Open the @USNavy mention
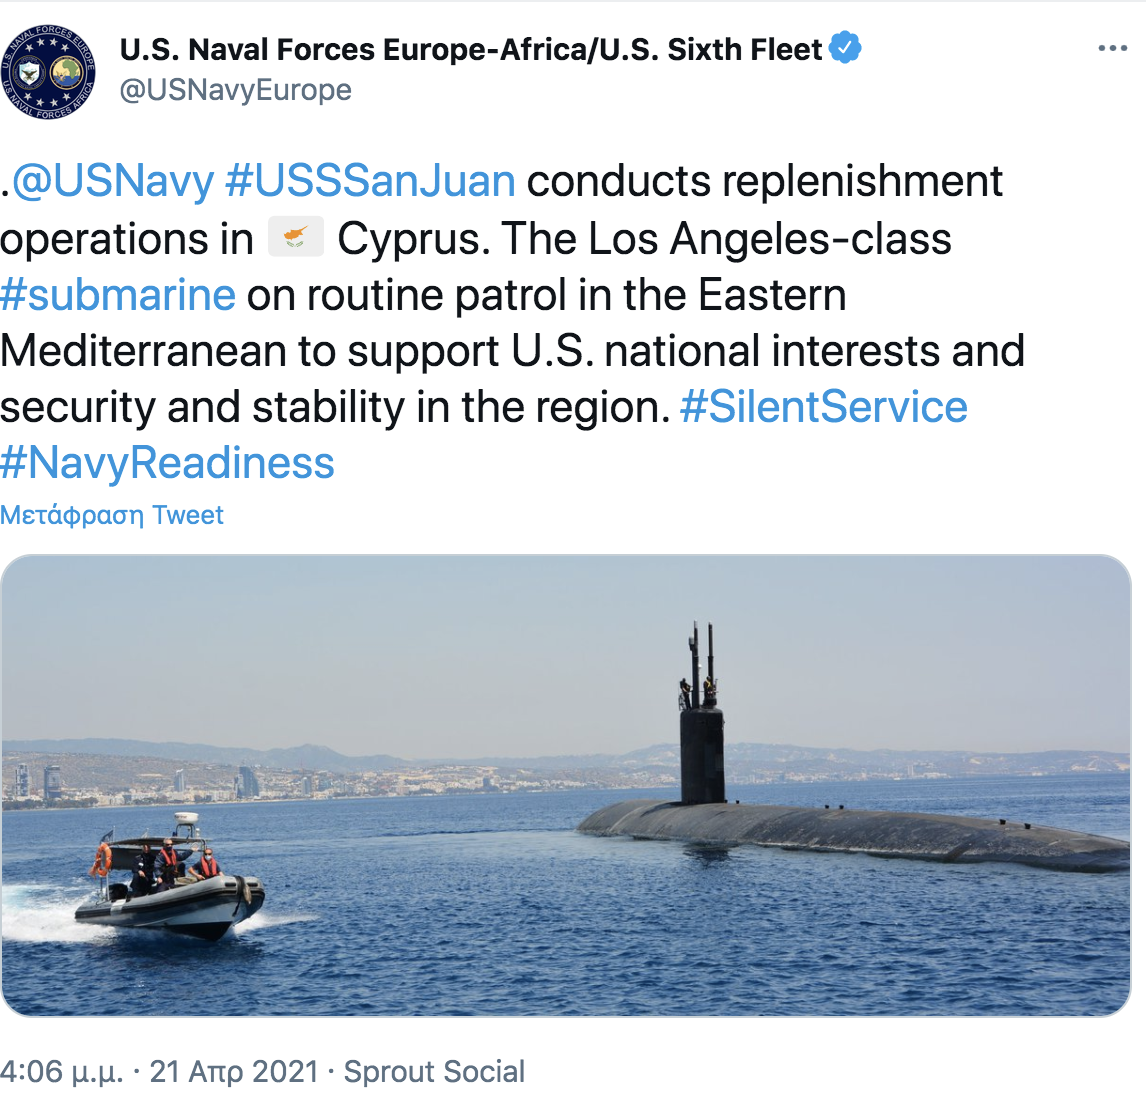 pyautogui.click(x=113, y=181)
